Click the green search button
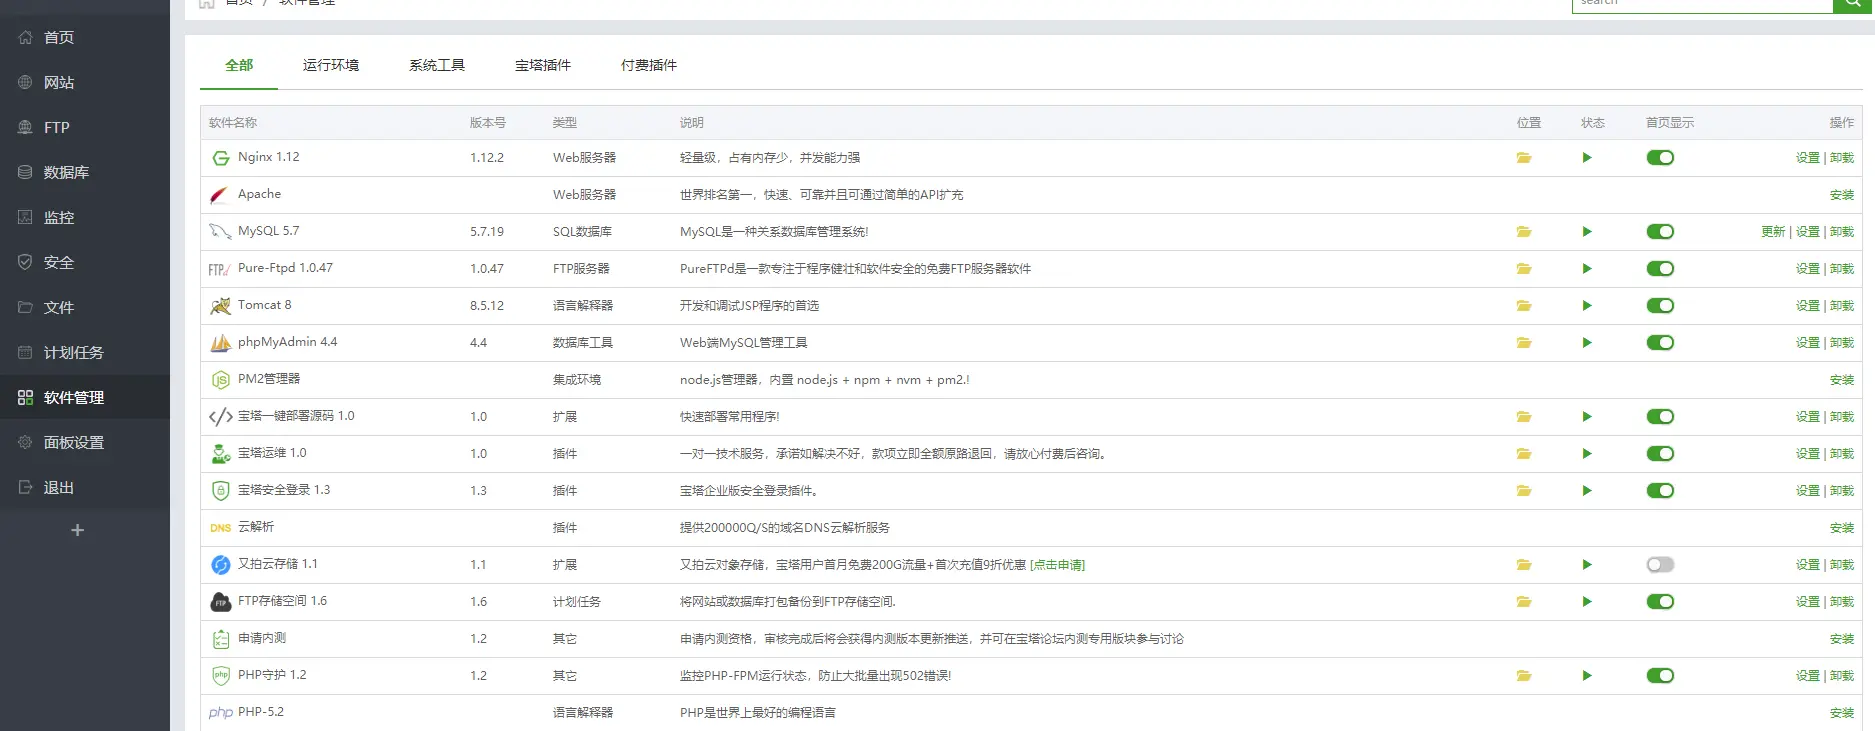The height and width of the screenshot is (731, 1875). [x=1853, y=4]
